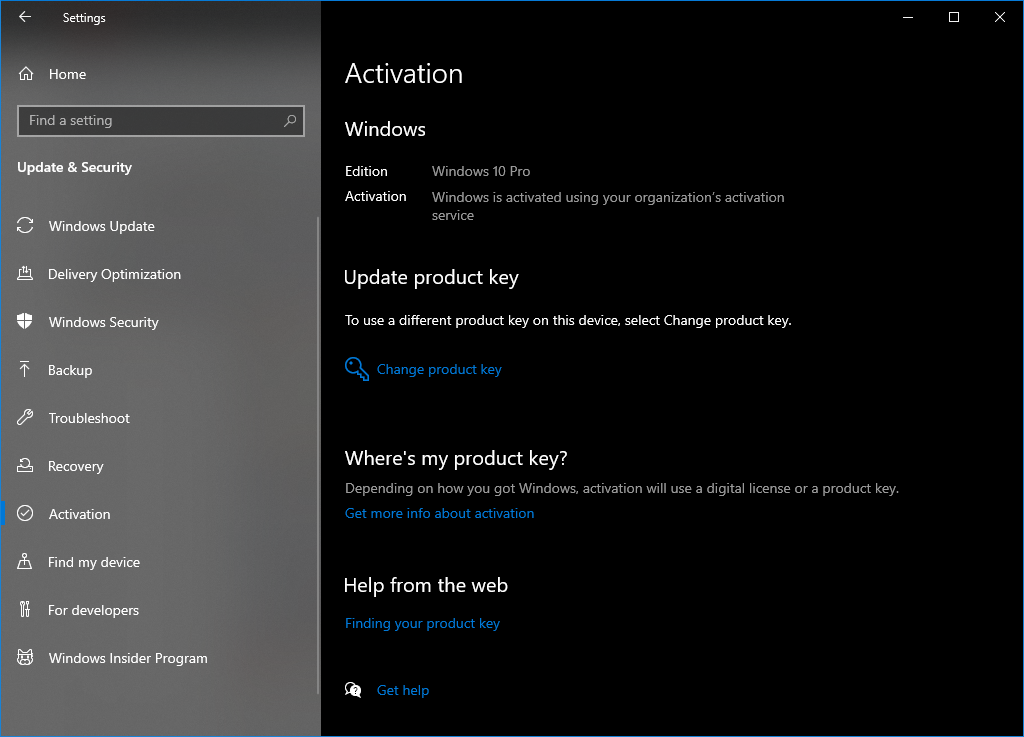Click the key icon beside Change product key

[357, 369]
